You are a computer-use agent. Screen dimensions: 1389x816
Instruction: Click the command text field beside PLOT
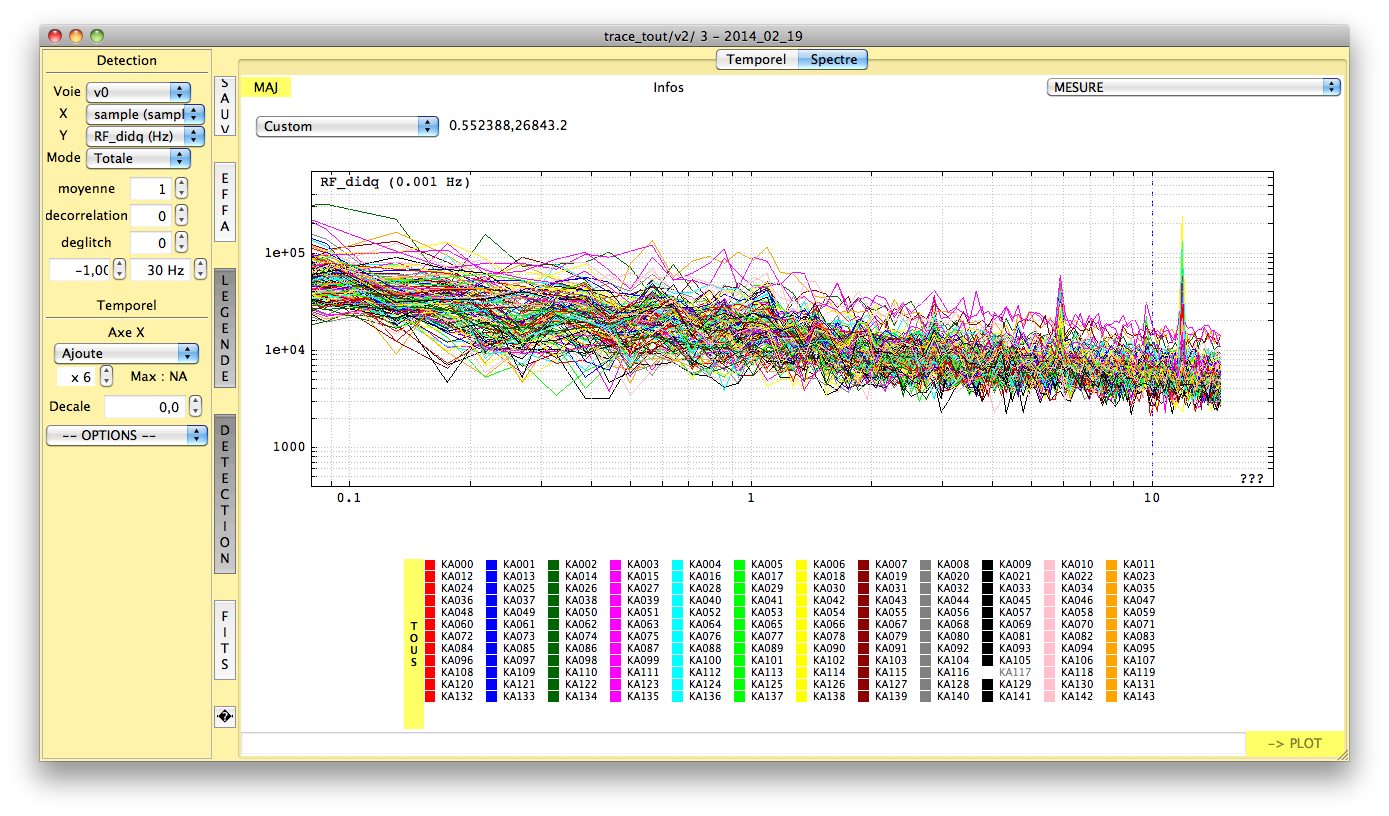point(742,744)
